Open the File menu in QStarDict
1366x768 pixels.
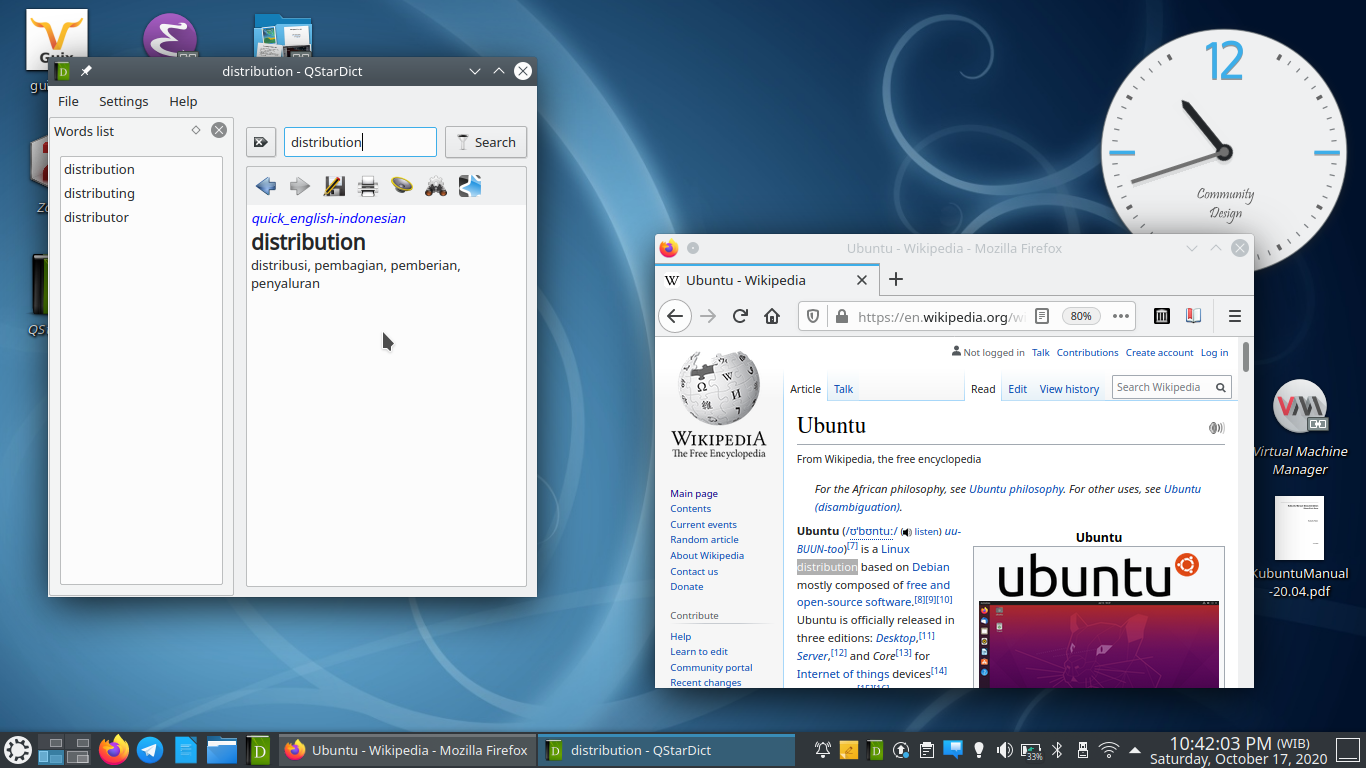pos(68,101)
